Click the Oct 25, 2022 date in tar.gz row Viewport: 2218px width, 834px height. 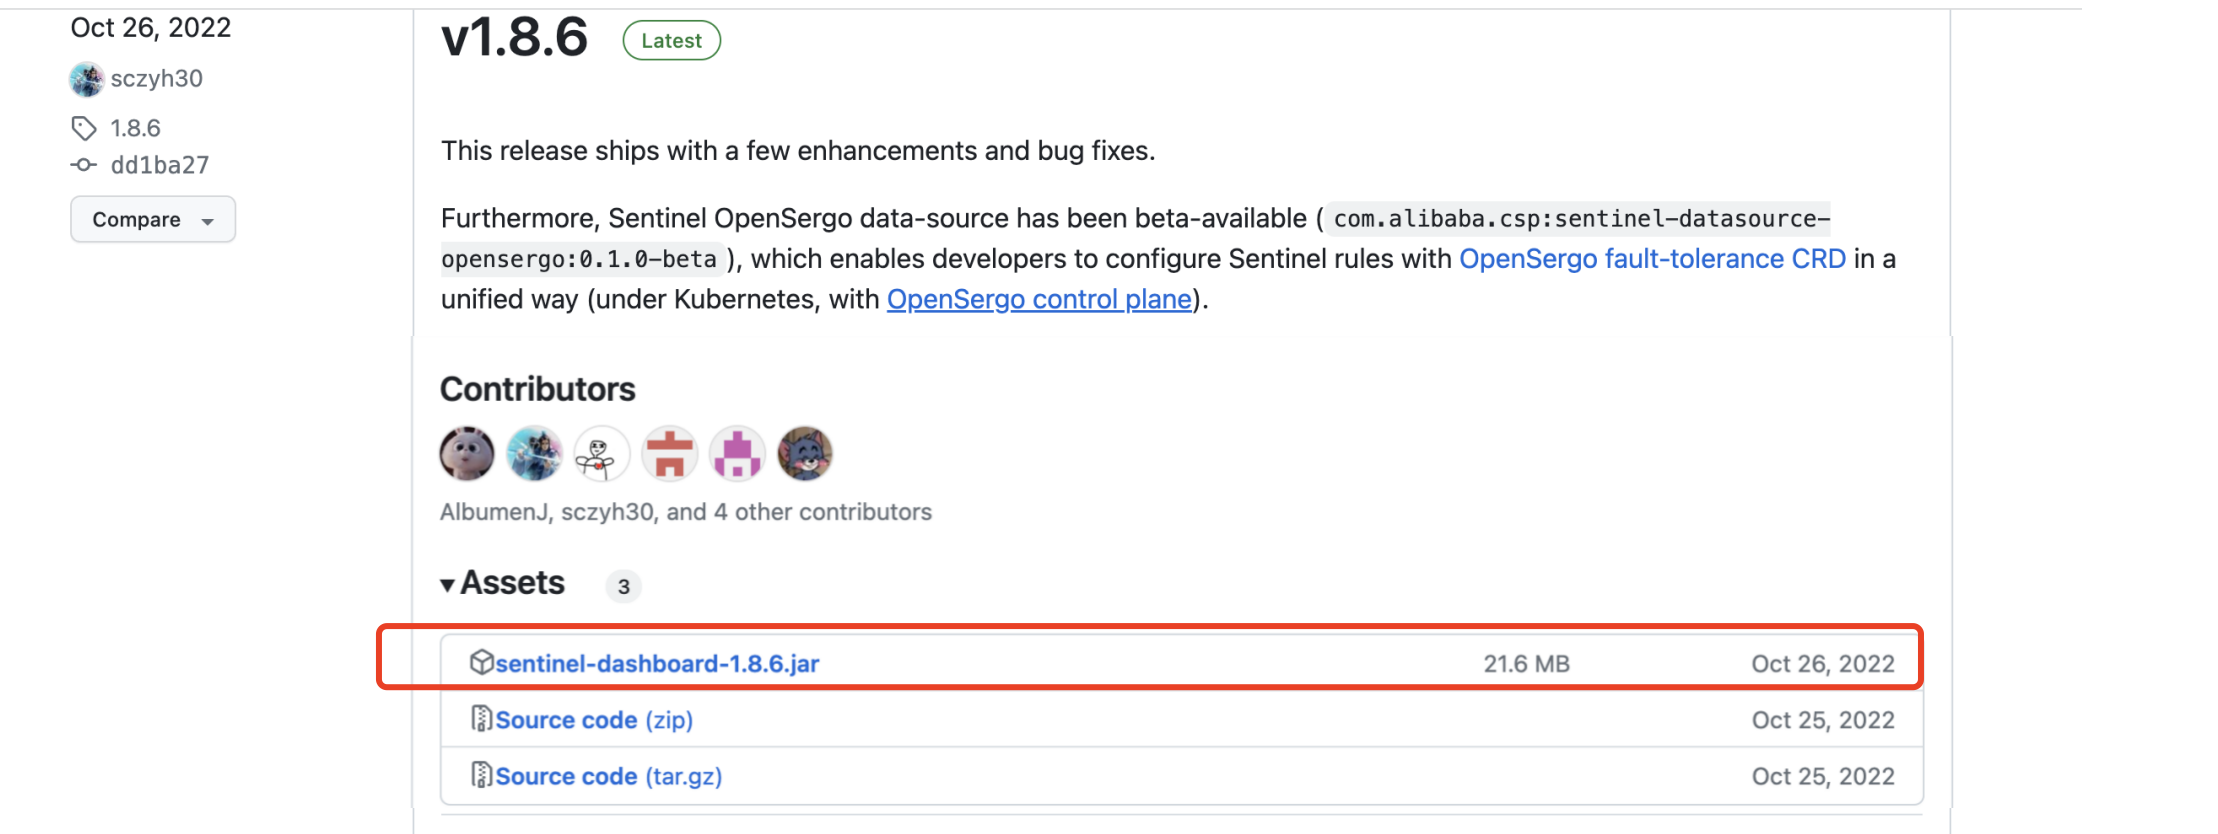pyautogui.click(x=1823, y=776)
